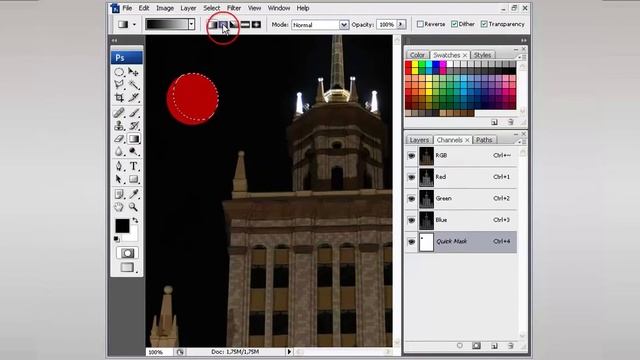Open the Image menu
Screen dimensions: 640x360
coord(165,8)
